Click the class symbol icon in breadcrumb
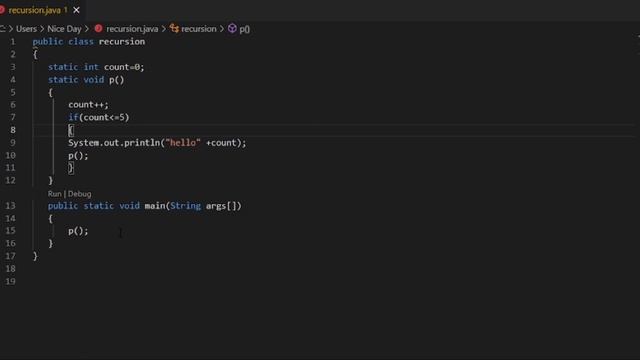 point(174,28)
